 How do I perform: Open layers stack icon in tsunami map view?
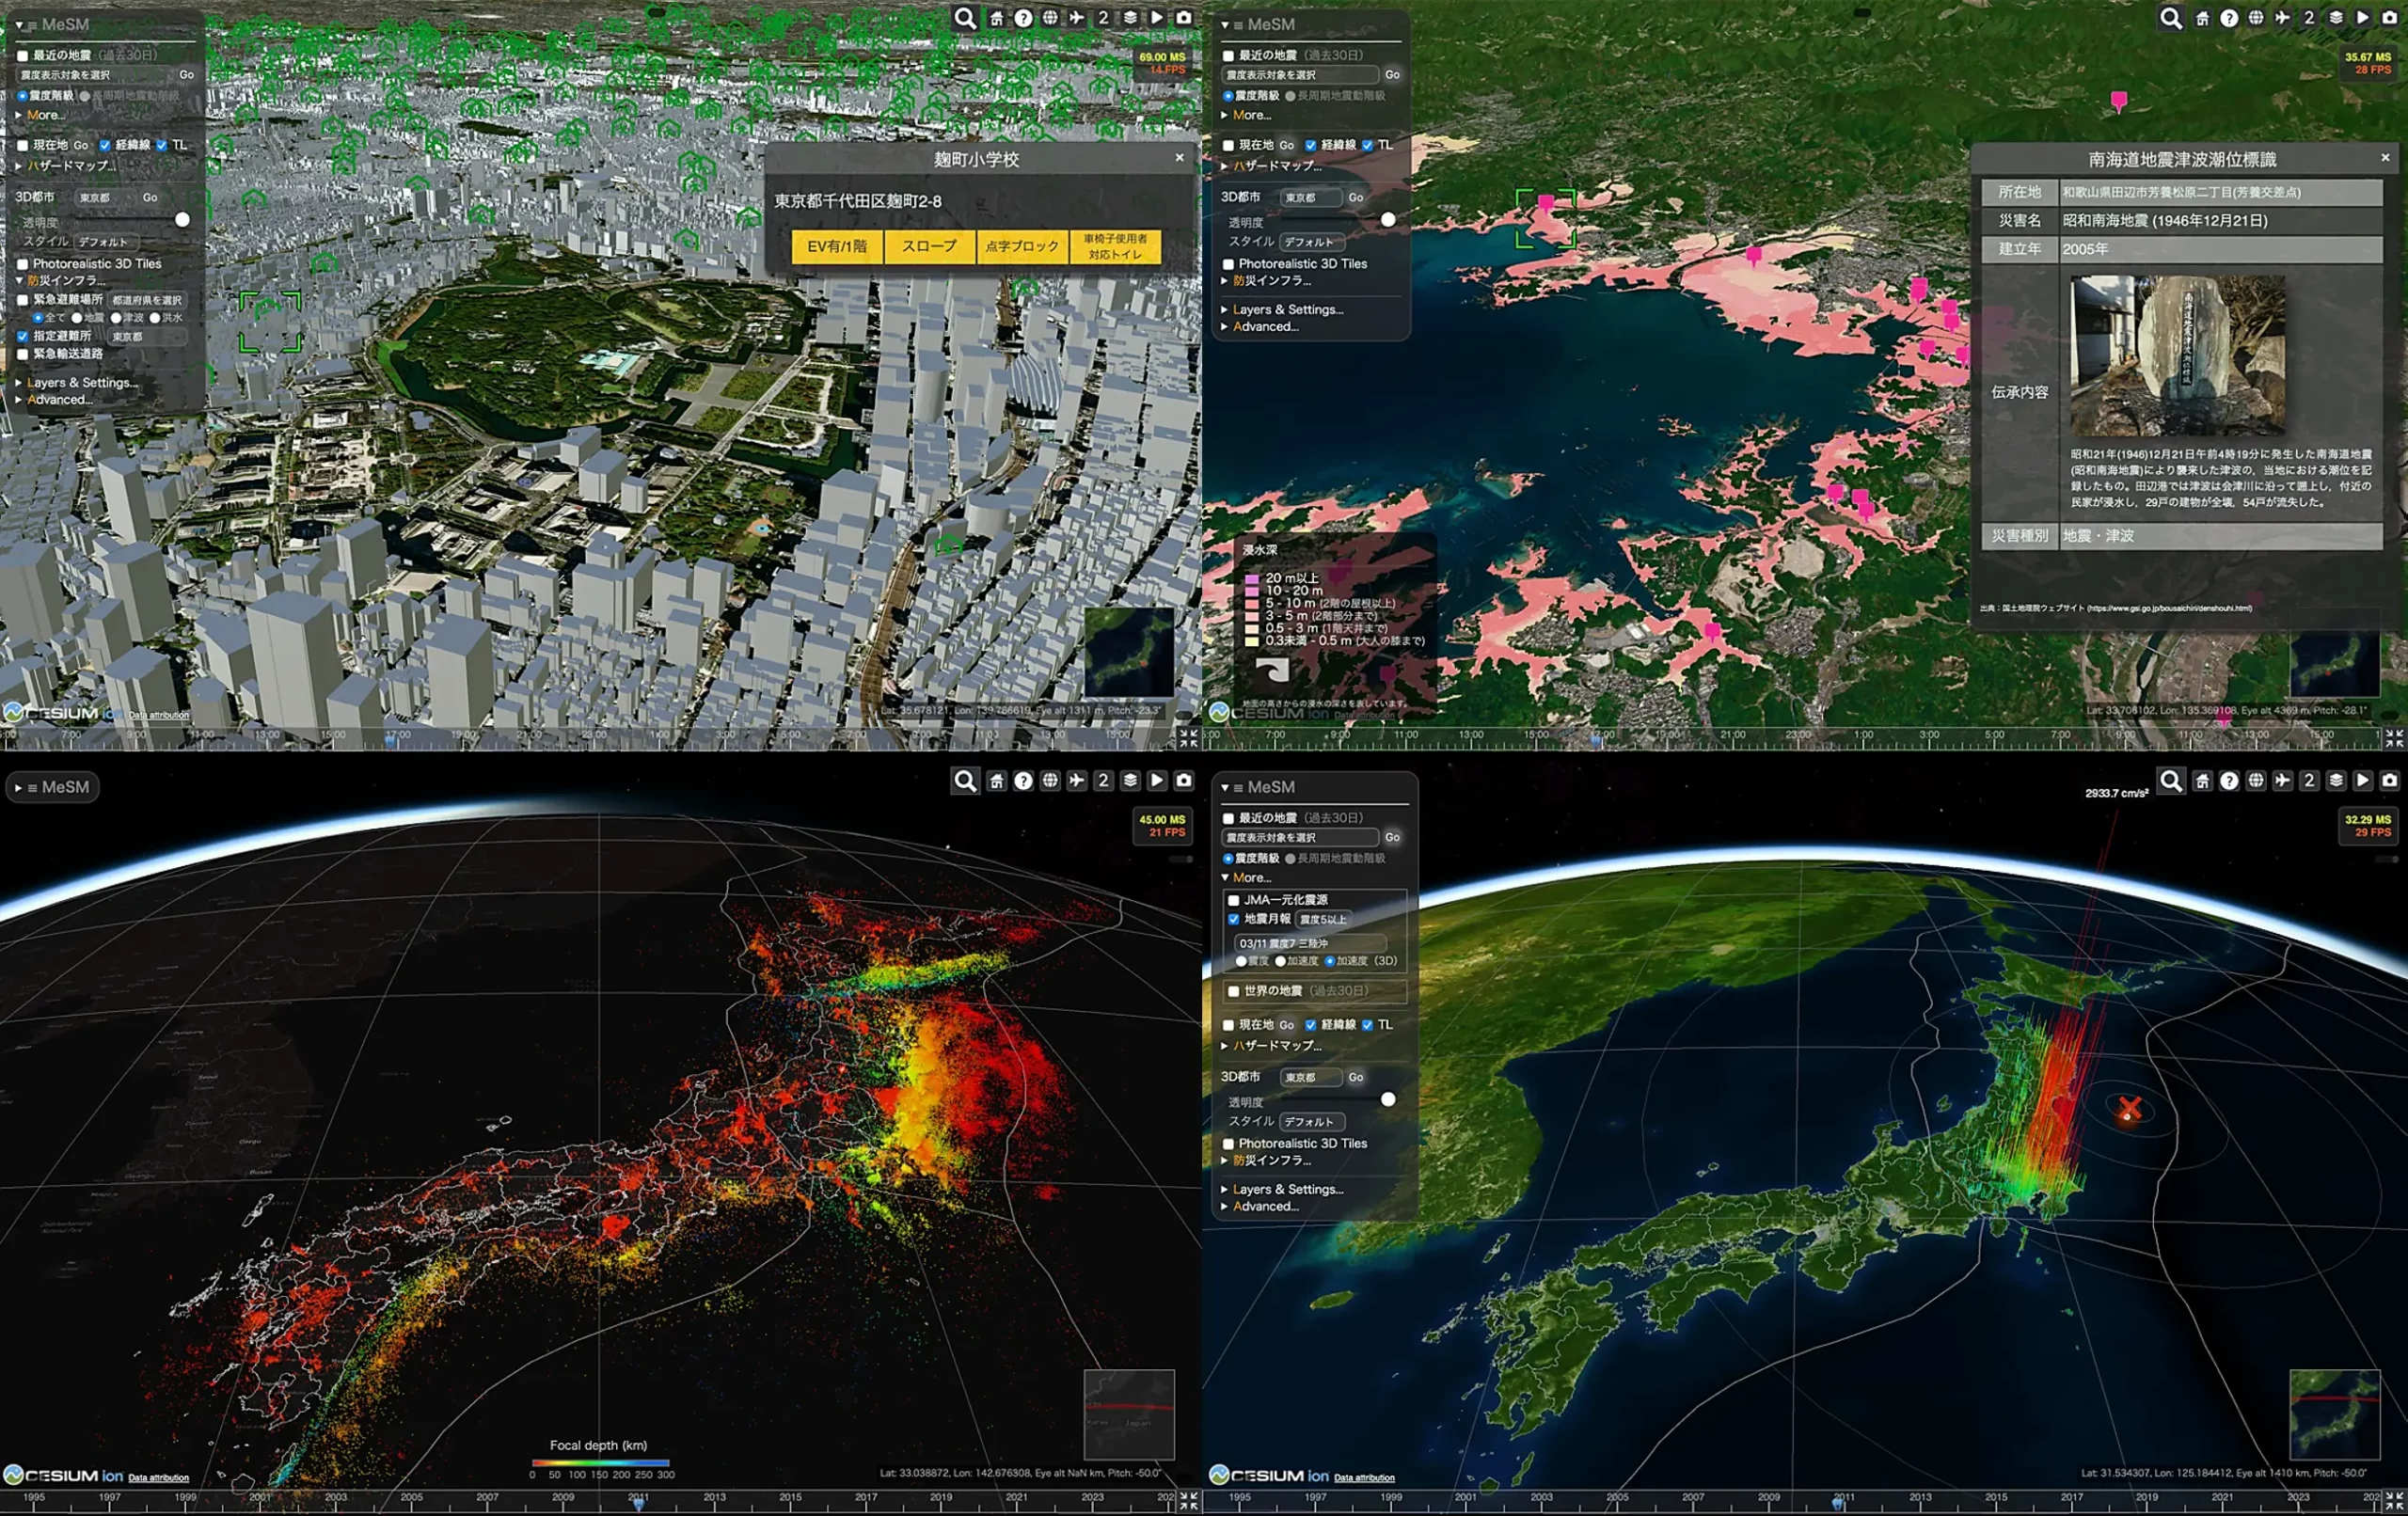click(x=2336, y=18)
